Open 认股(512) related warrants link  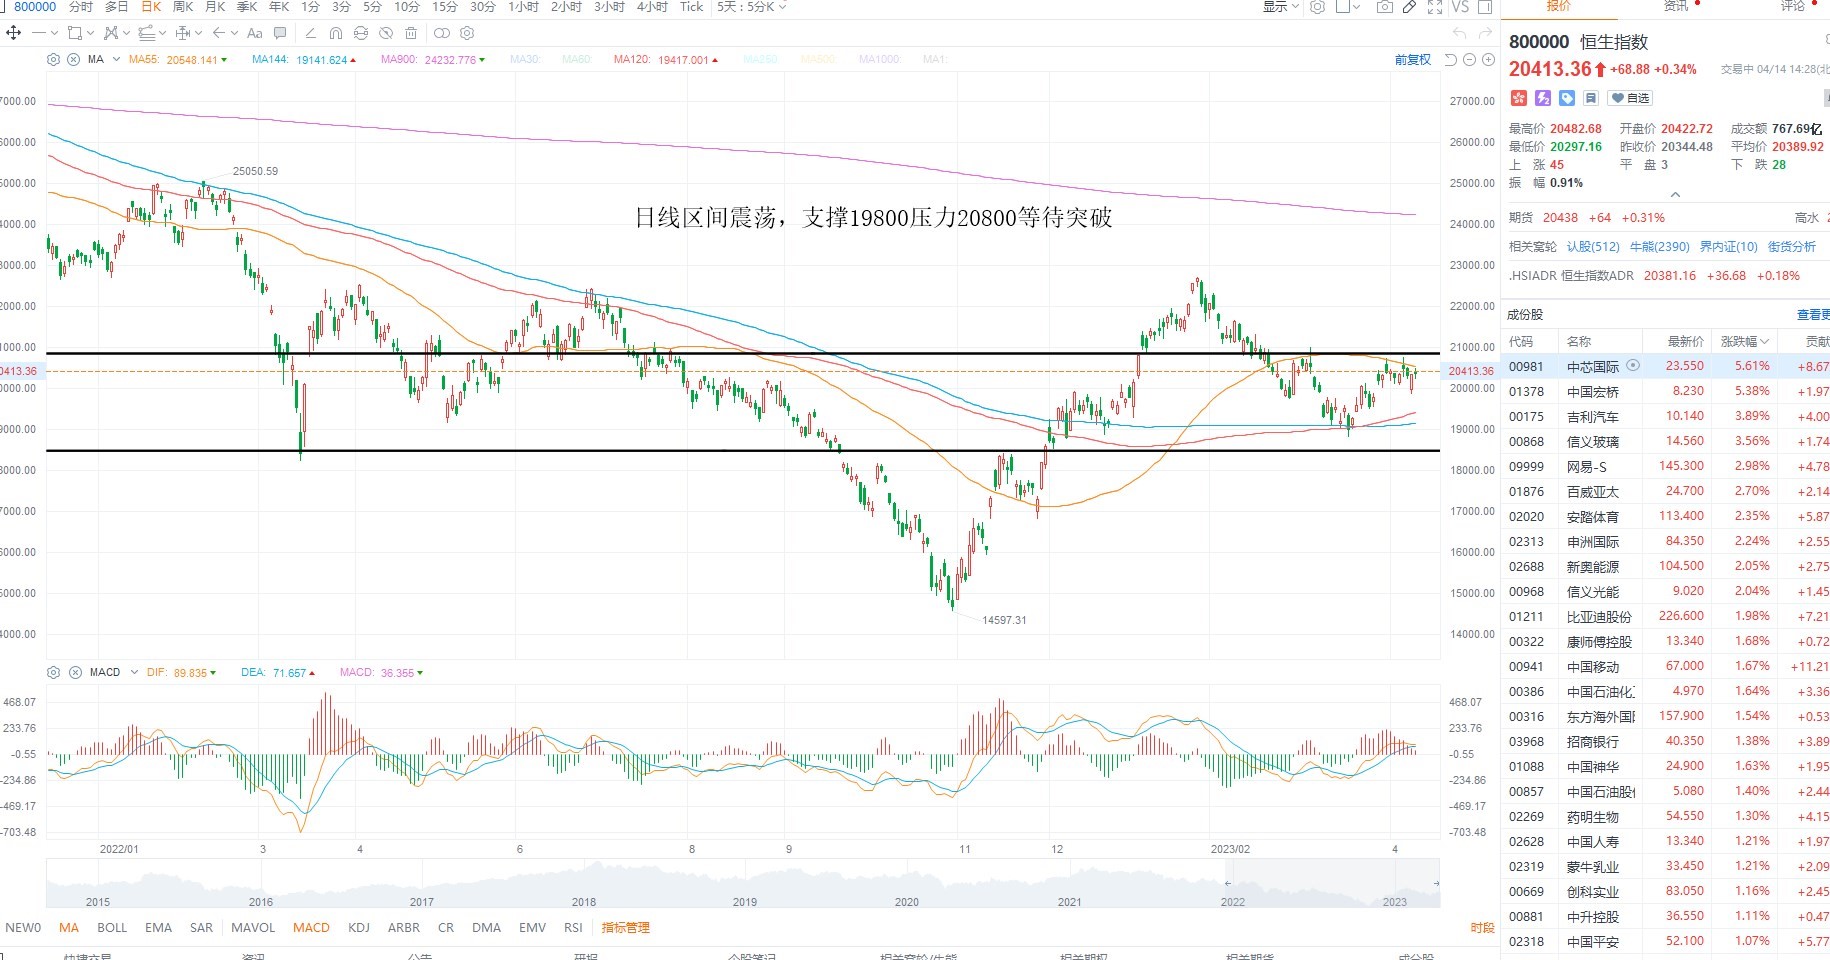(x=1593, y=246)
